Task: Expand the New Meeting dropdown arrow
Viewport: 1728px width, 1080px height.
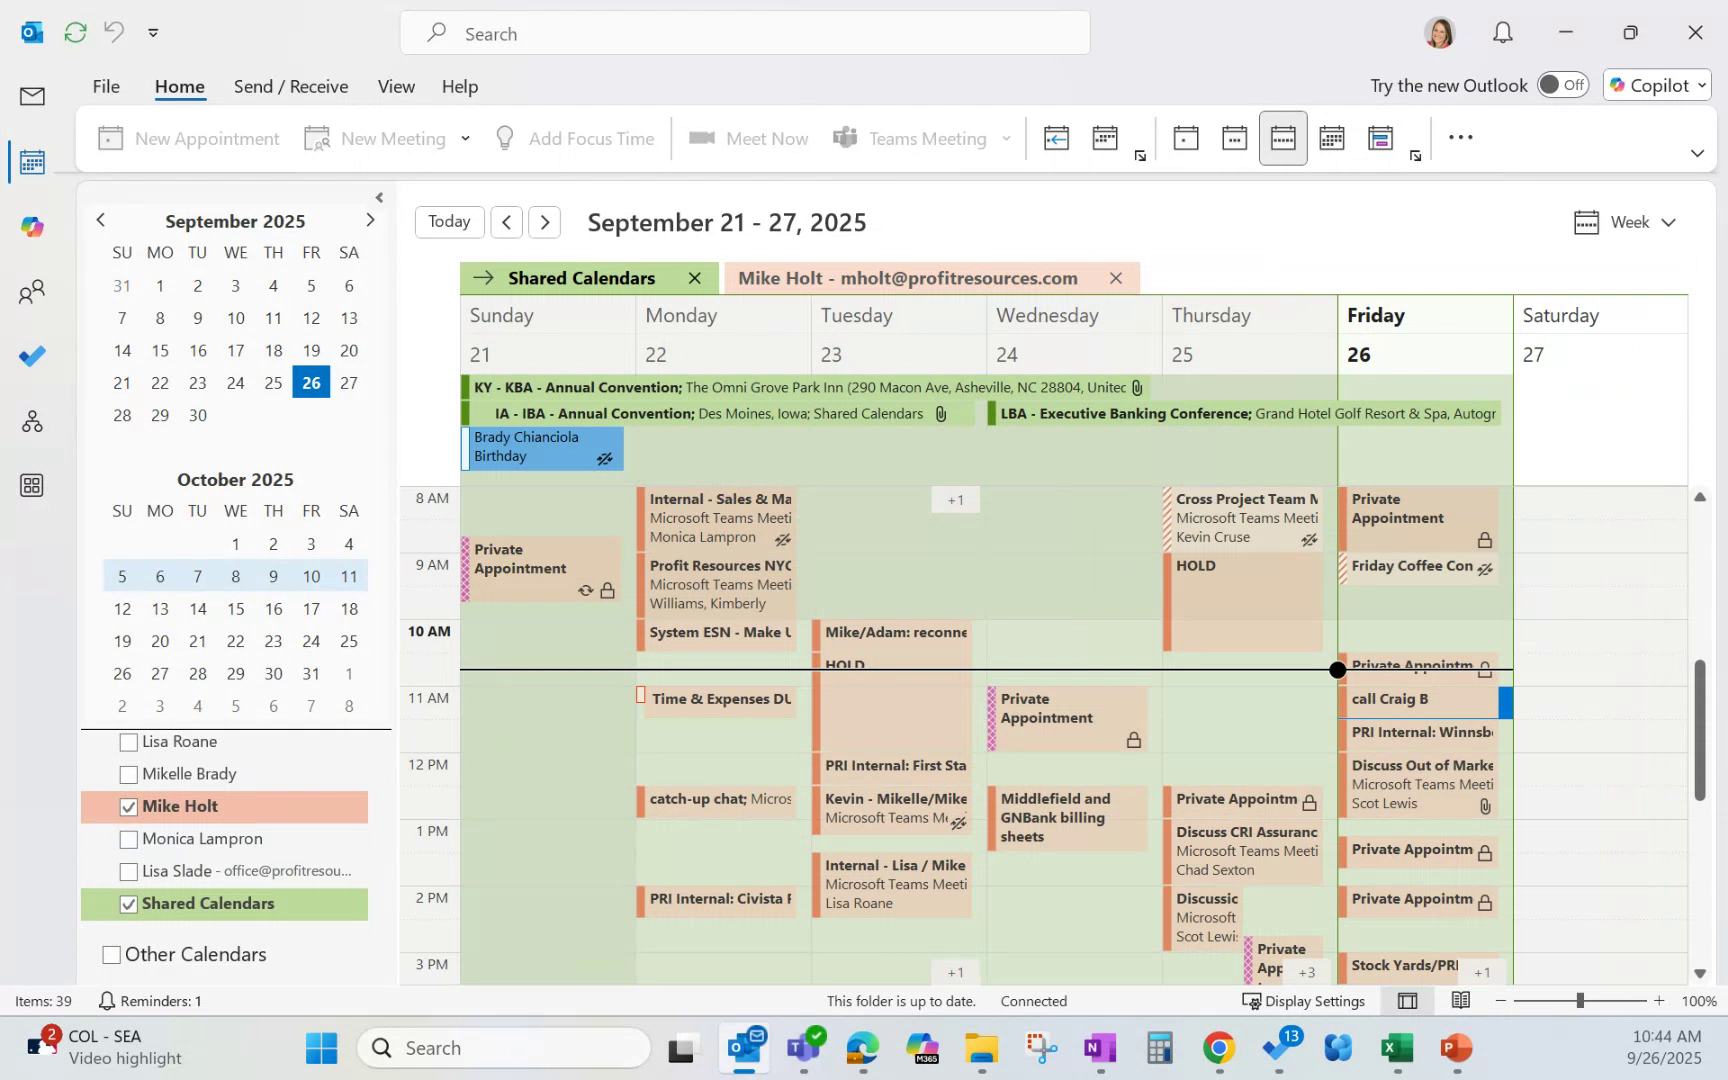Action: pos(464,138)
